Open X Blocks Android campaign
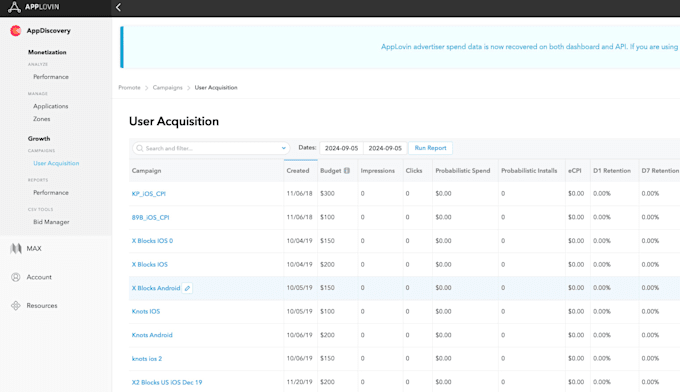680x392 pixels. tap(156, 288)
